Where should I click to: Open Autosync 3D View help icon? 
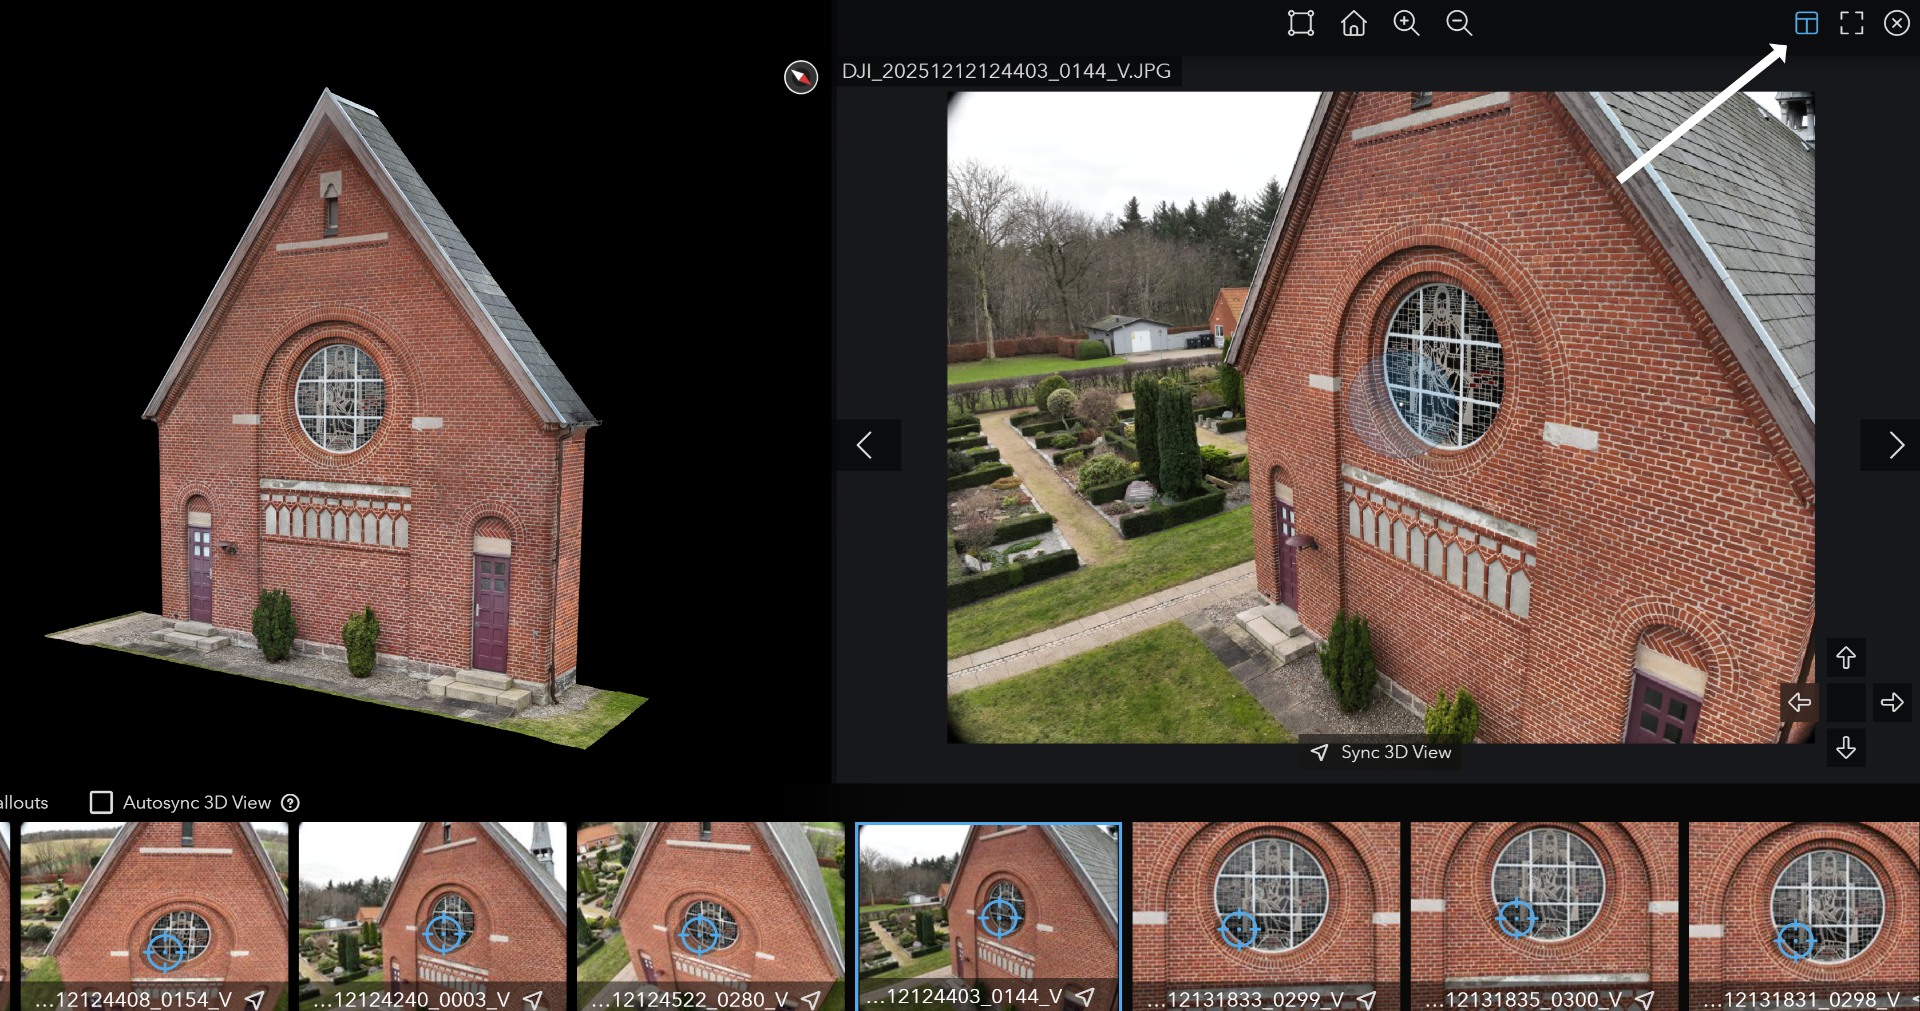coord(290,803)
